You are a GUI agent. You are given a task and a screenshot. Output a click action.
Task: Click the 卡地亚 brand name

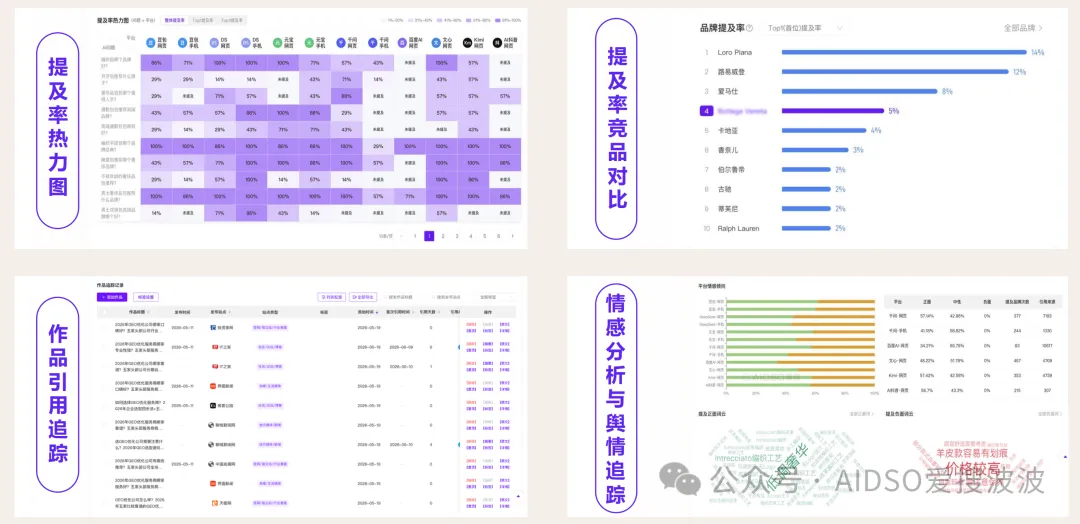[x=727, y=130]
